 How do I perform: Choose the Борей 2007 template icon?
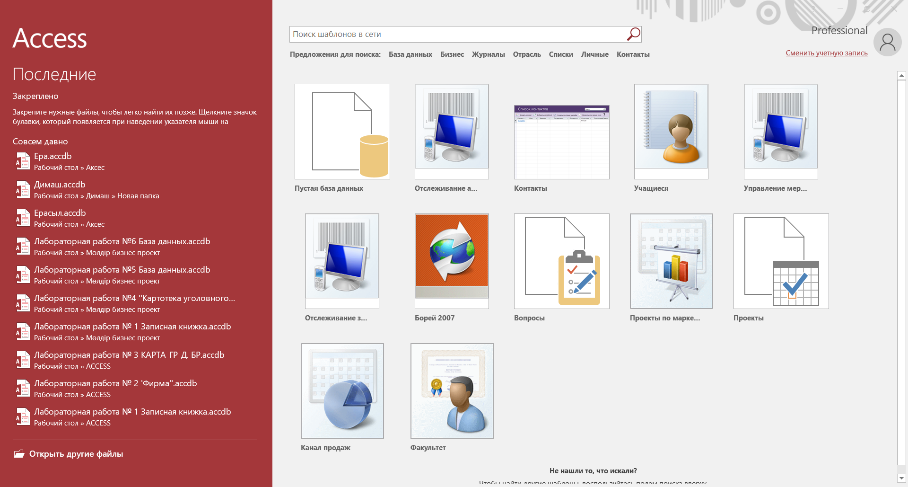click(x=452, y=261)
